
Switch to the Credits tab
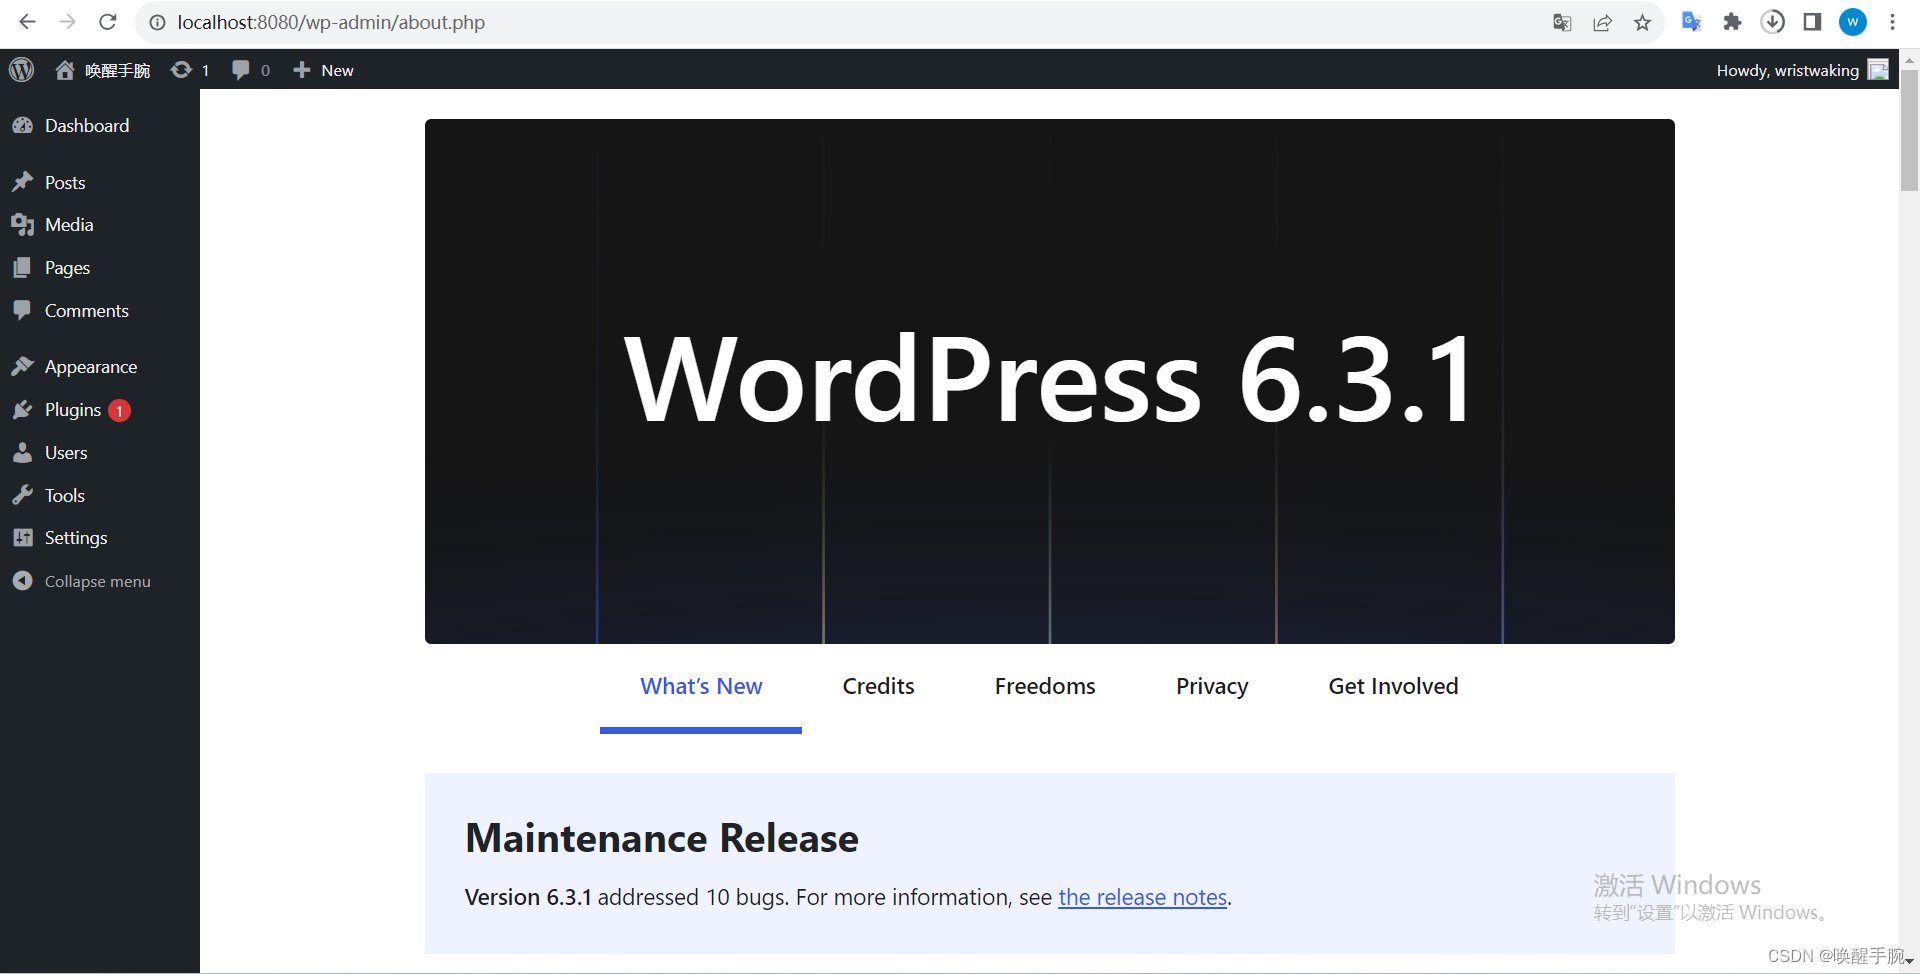(879, 687)
